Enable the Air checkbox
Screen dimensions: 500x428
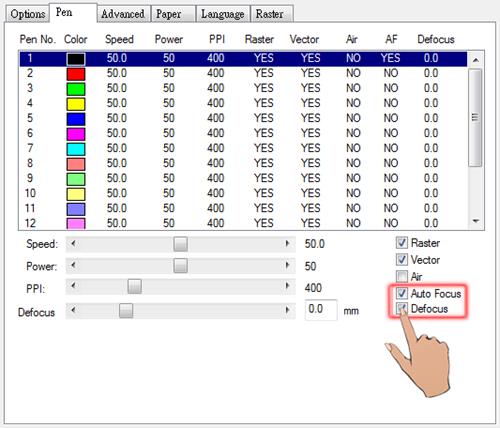click(x=402, y=276)
